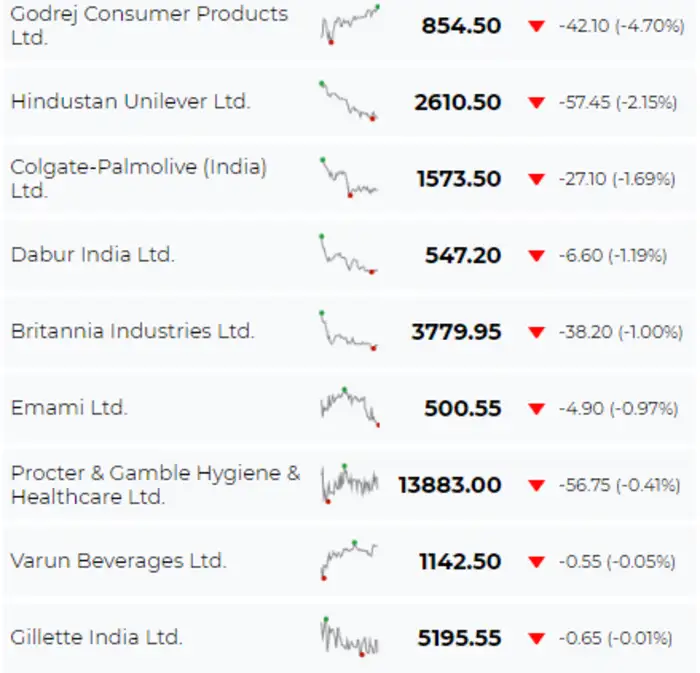Click the red down arrow for Emami Ltd.
The height and width of the screenshot is (673, 700).
(537, 408)
